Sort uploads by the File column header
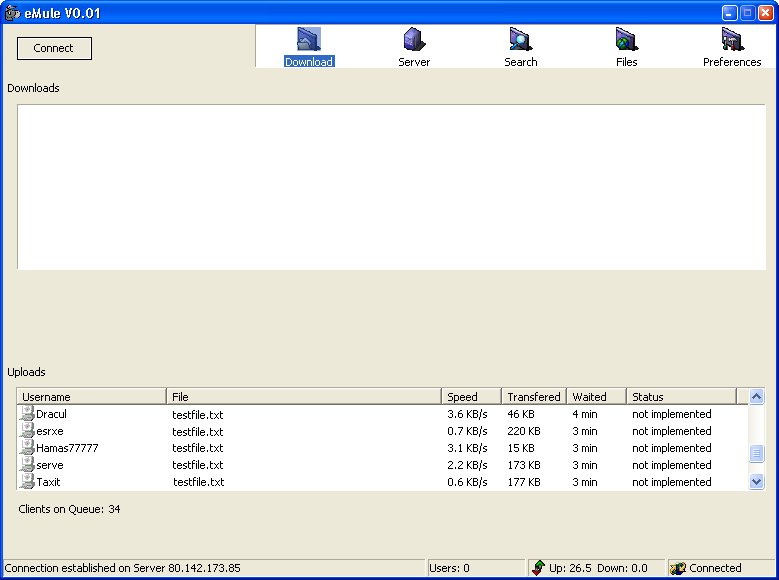This screenshot has height=580, width=779. [x=304, y=397]
